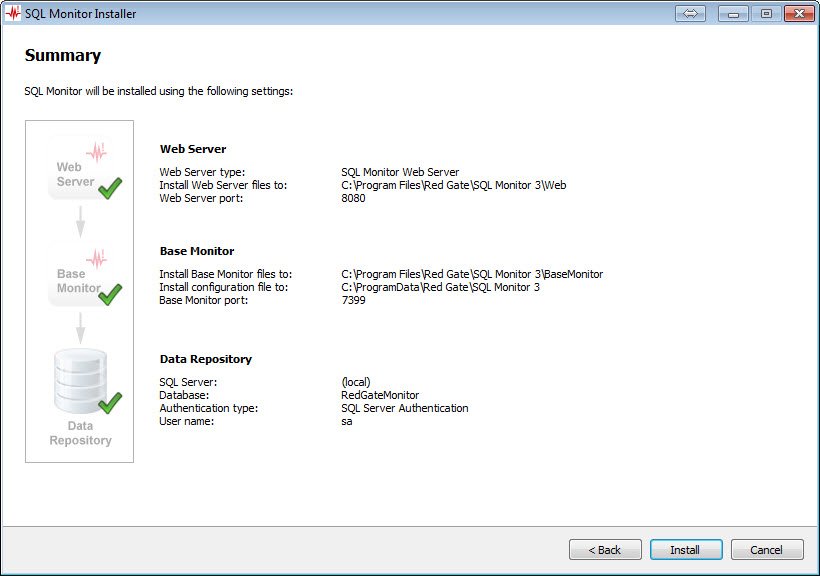Viewport: 820px width, 576px height.
Task: Click the 'Web Server' section heading
Action: coord(193,149)
